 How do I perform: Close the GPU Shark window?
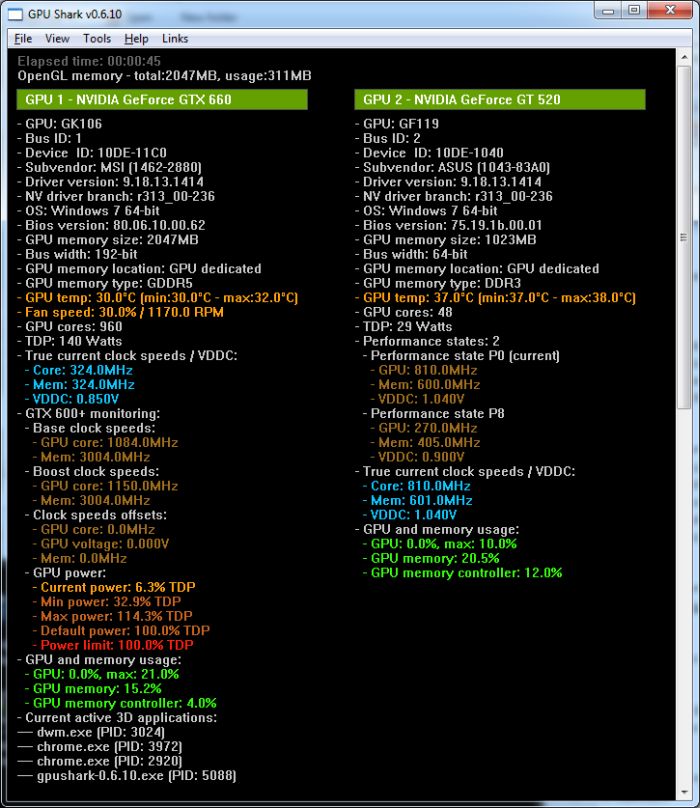click(670, 10)
